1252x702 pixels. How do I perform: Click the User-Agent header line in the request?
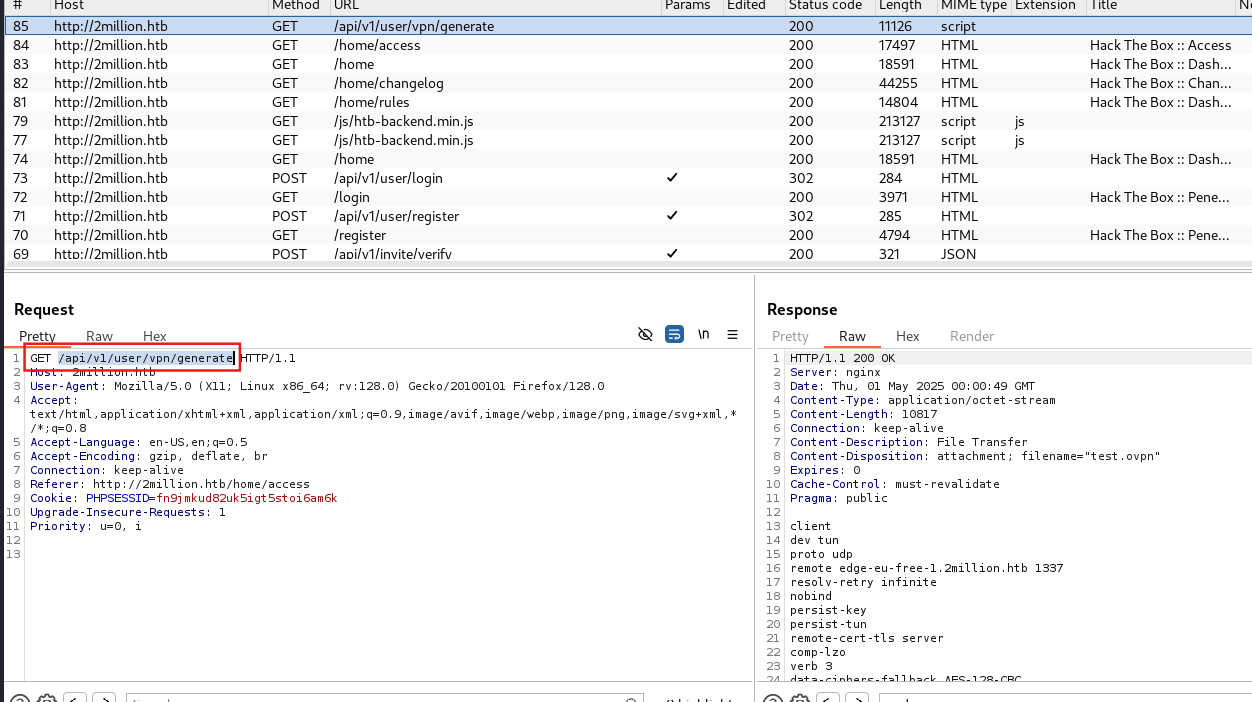[x=317, y=386]
